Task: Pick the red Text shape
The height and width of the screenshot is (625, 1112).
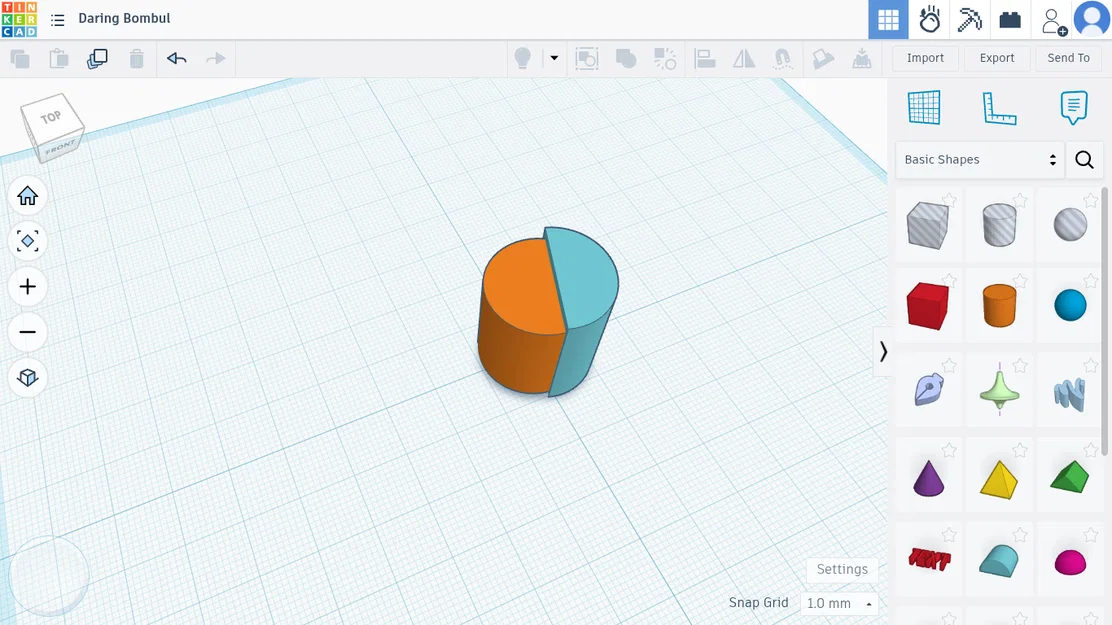Action: coord(929,560)
